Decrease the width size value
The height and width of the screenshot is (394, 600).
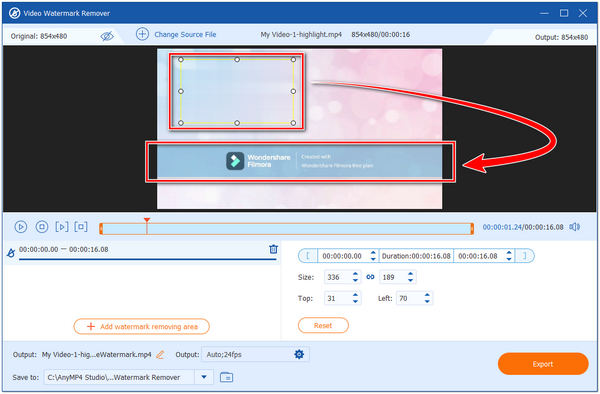355,280
